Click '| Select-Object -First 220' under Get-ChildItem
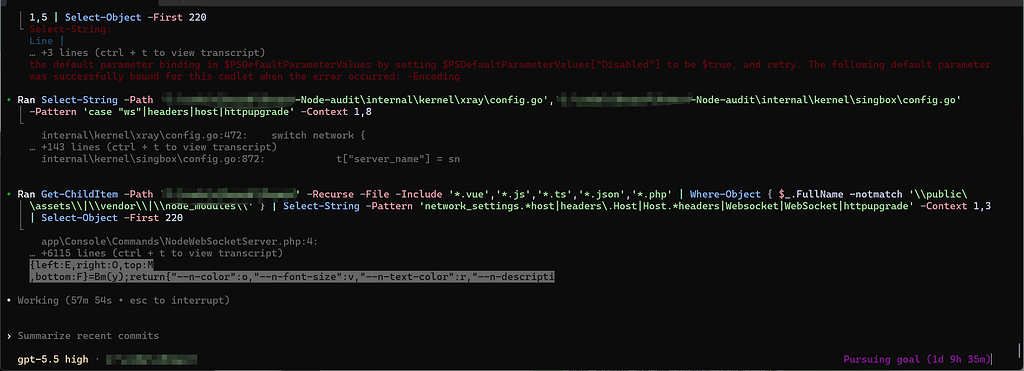 click(x=106, y=218)
